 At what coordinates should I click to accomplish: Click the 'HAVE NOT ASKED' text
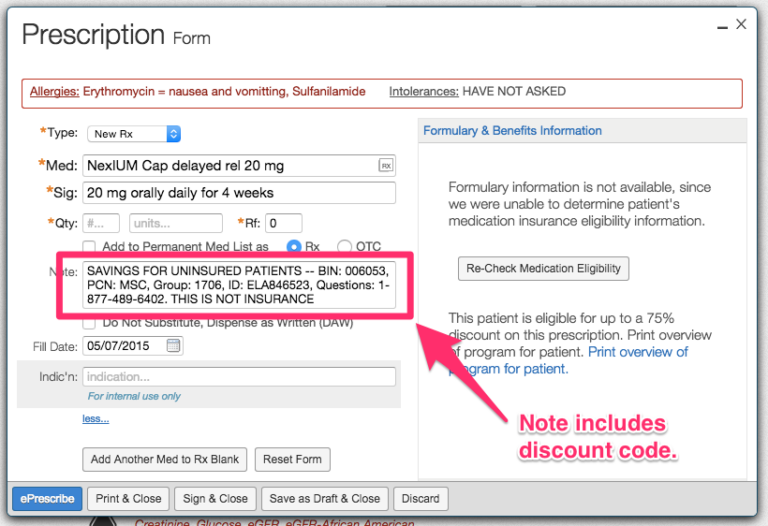coord(514,92)
